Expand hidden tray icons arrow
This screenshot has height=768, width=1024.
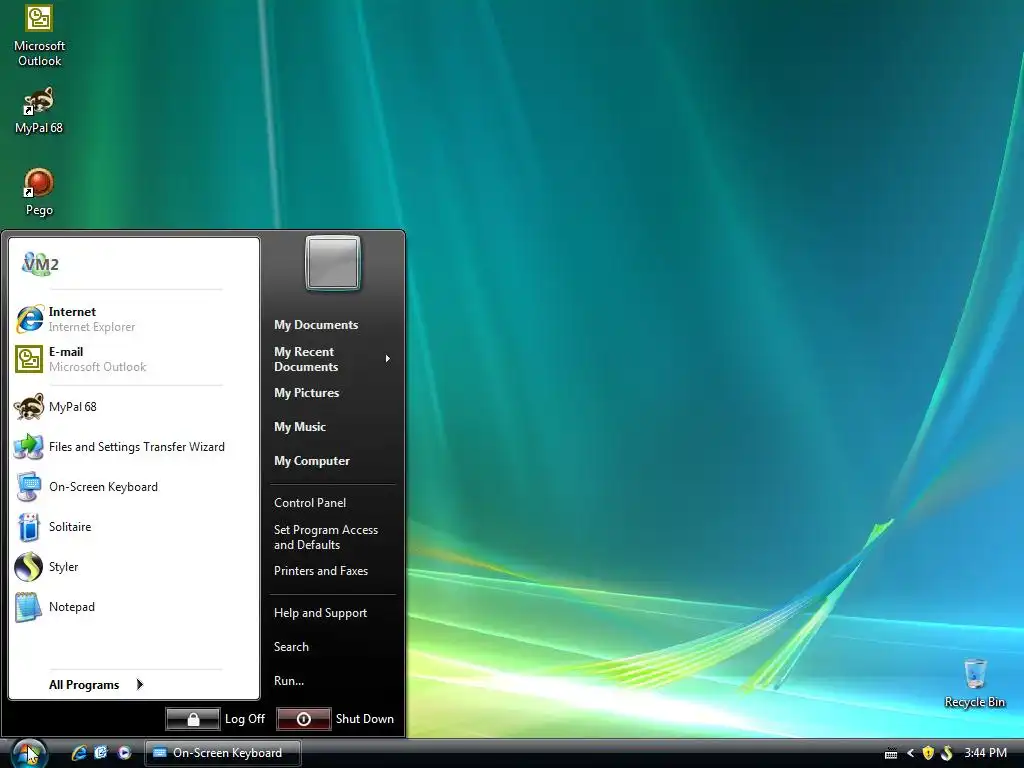(x=910, y=753)
